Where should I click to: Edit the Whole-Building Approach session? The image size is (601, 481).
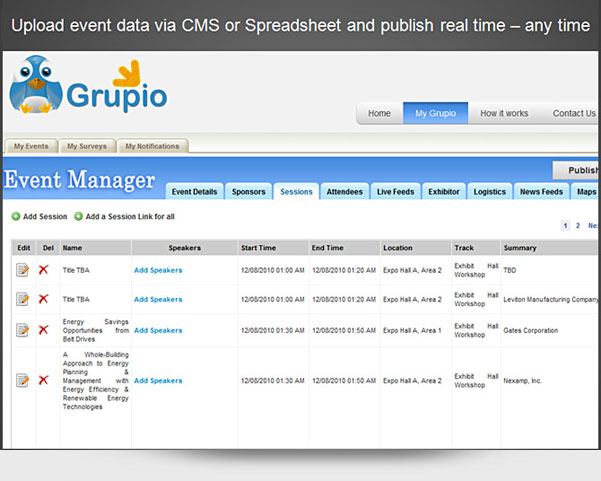coord(23,380)
